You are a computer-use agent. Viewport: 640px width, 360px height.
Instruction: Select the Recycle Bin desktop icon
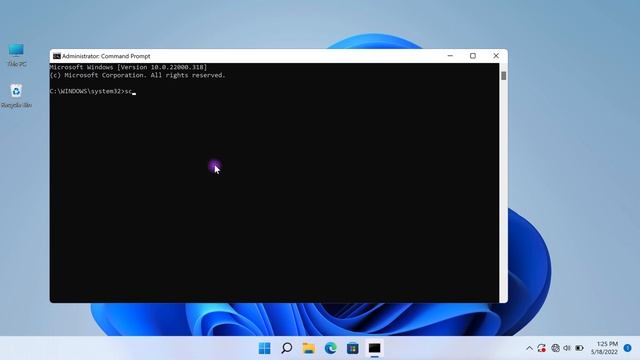16,96
